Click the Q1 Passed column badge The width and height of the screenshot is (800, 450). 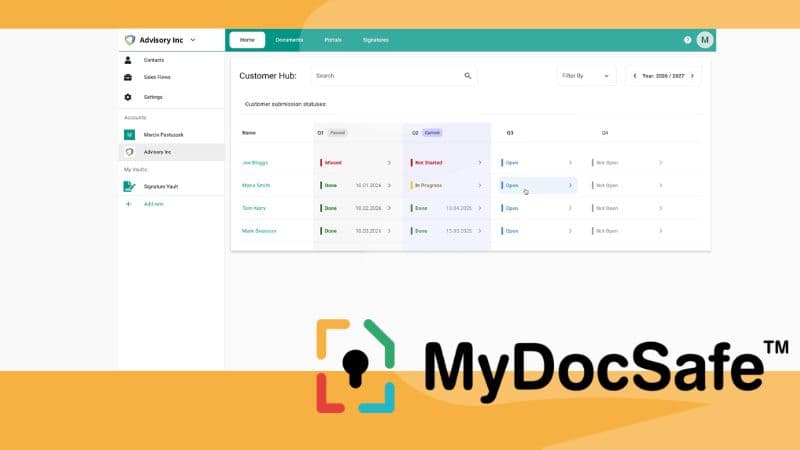(x=338, y=133)
